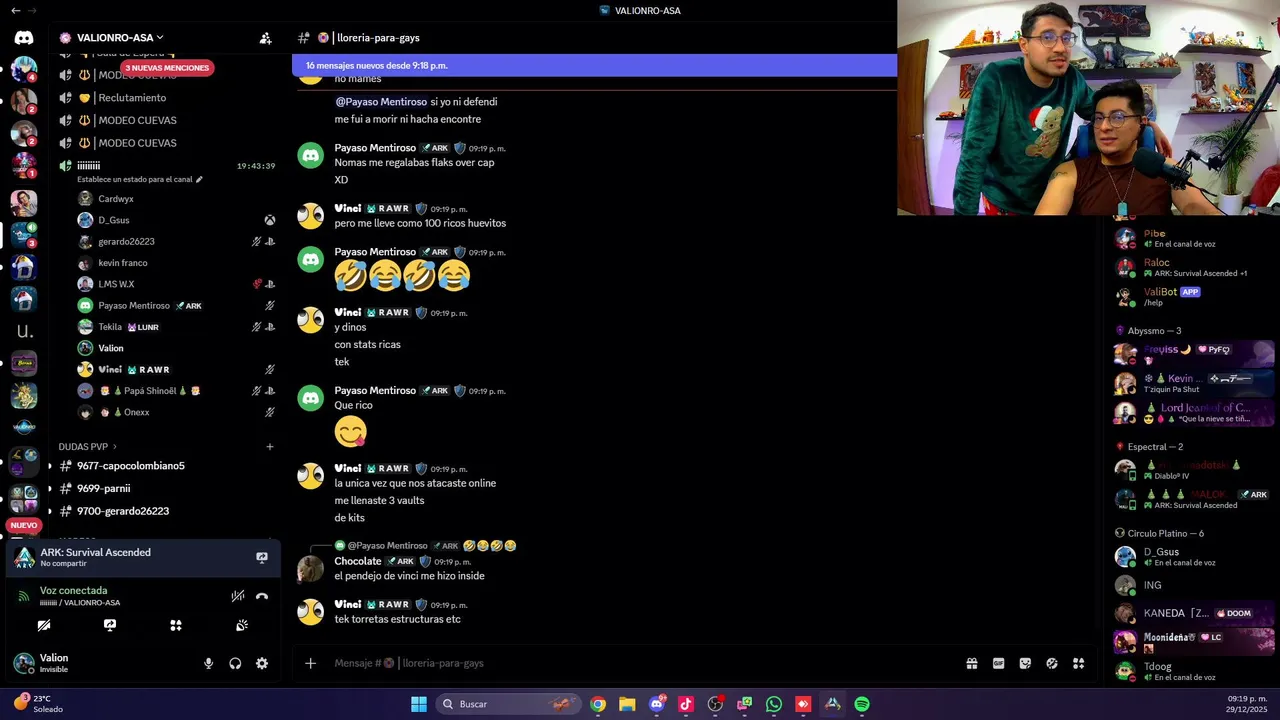
Task: Create channel in DUDAS PVP category
Action: click(x=270, y=447)
